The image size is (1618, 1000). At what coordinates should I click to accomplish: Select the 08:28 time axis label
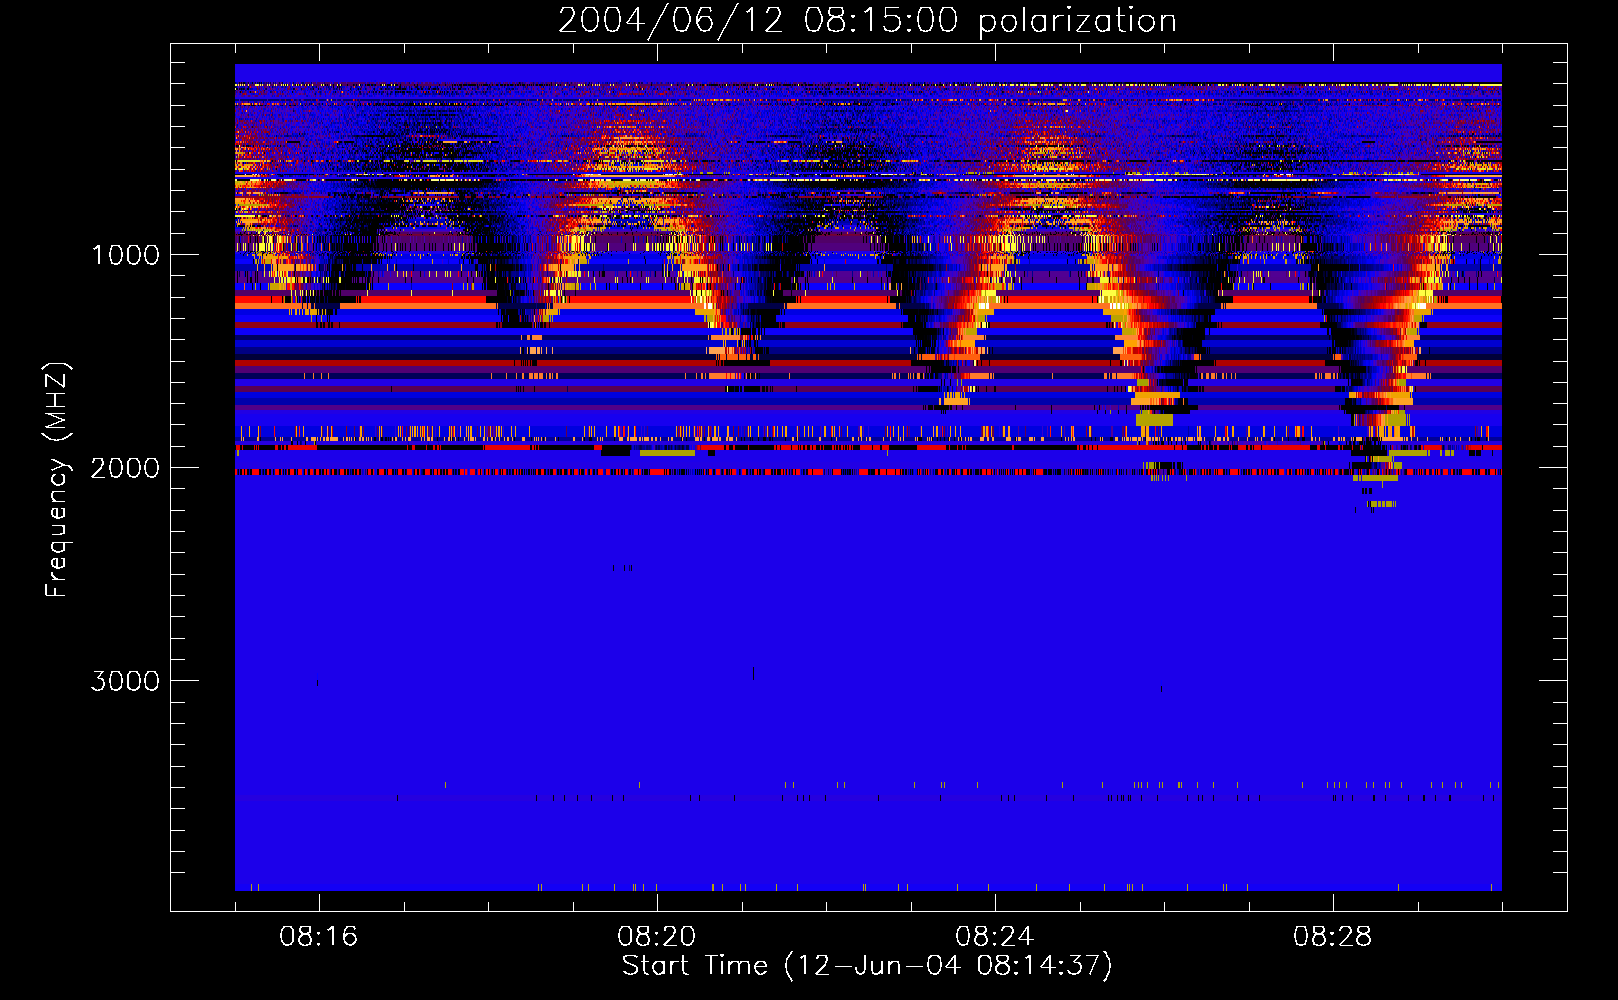pyautogui.click(x=1333, y=937)
